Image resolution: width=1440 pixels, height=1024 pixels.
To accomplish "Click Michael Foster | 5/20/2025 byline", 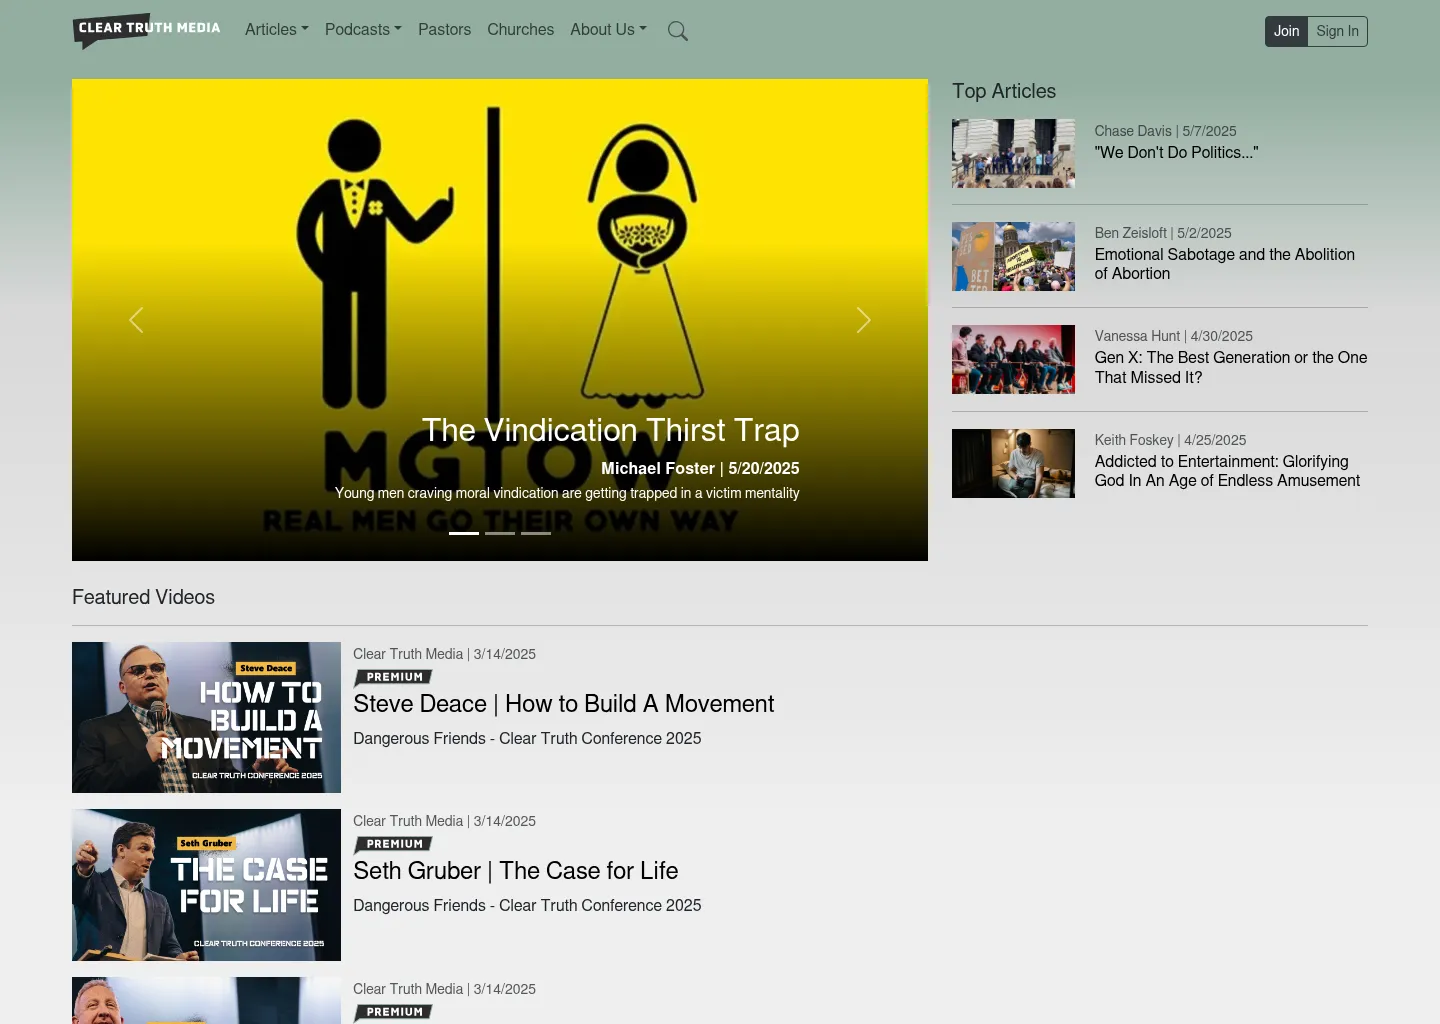I will point(700,468).
